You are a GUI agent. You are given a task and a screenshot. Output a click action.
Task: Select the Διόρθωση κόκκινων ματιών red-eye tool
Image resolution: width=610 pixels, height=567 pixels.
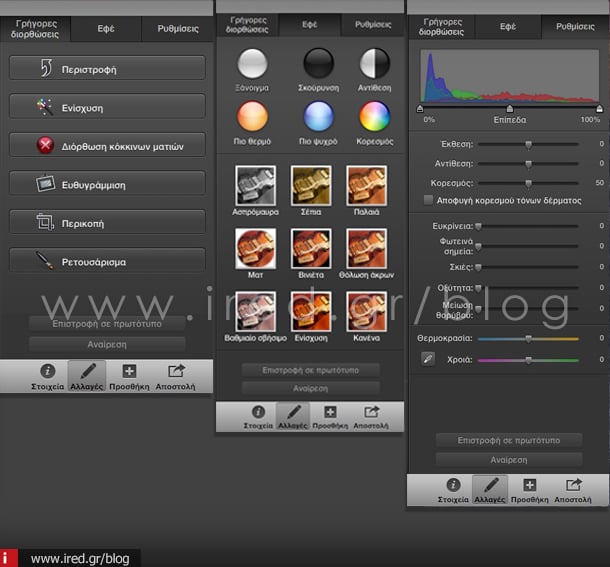tap(107, 146)
